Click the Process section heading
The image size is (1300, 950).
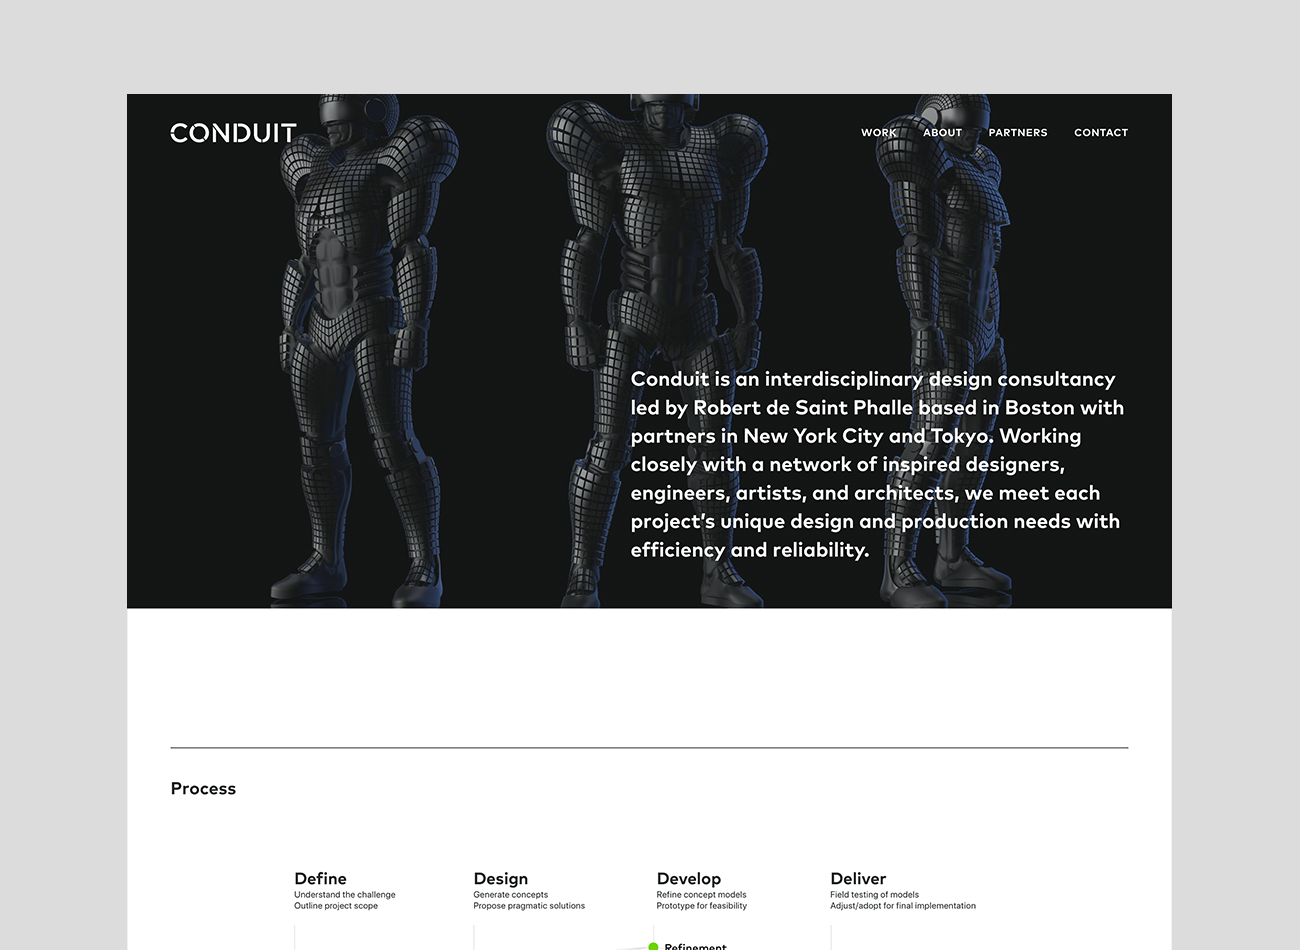point(203,789)
